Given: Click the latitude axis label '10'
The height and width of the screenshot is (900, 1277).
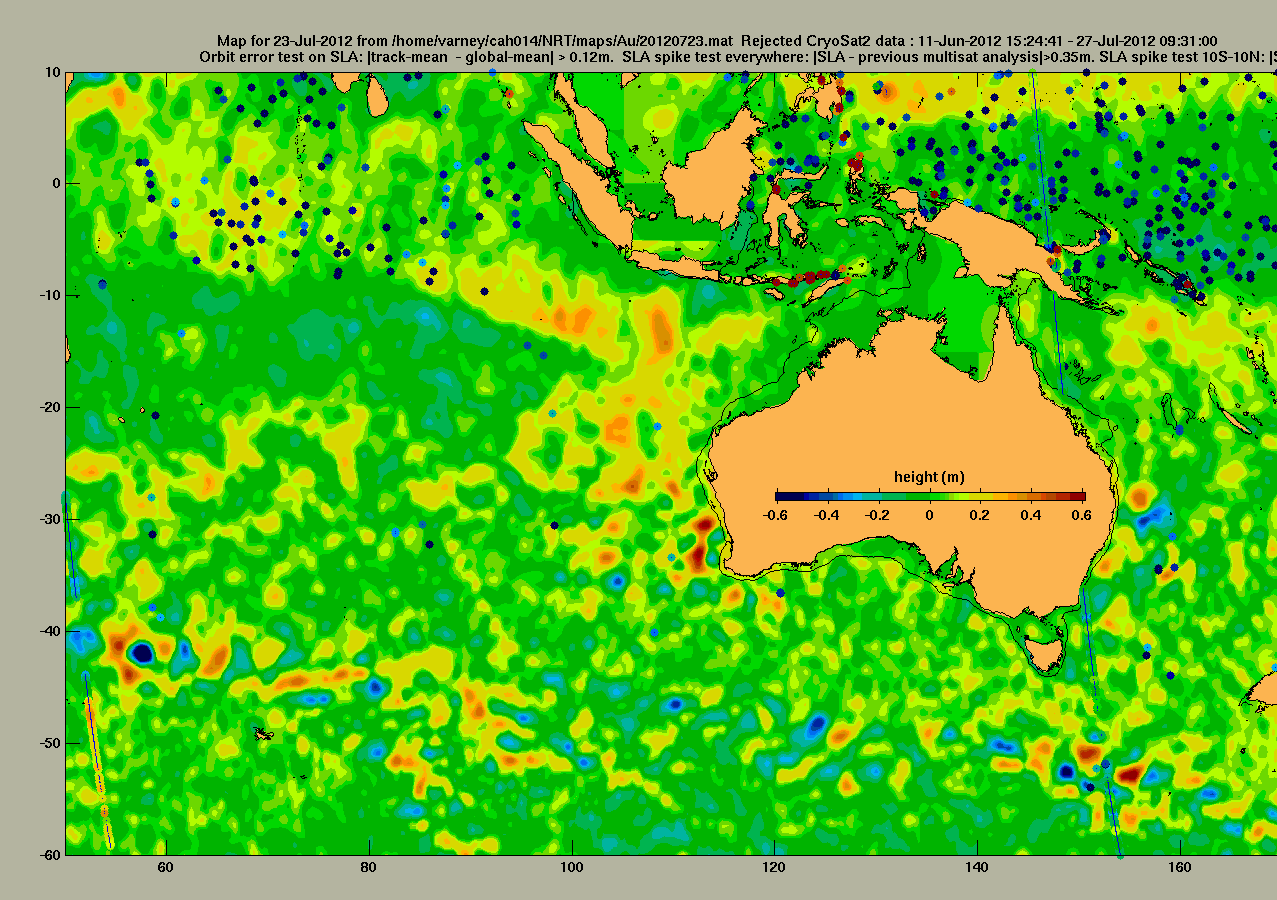Looking at the screenshot, I should [53, 72].
